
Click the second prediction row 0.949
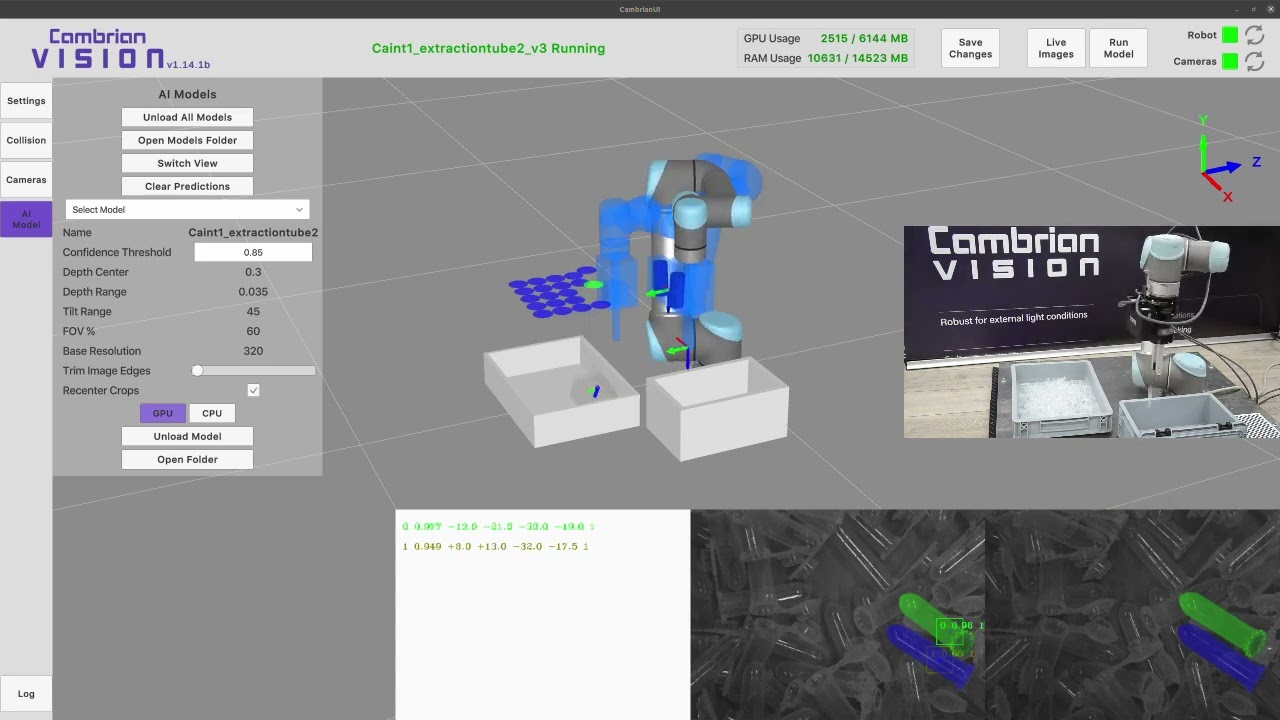(x=495, y=546)
